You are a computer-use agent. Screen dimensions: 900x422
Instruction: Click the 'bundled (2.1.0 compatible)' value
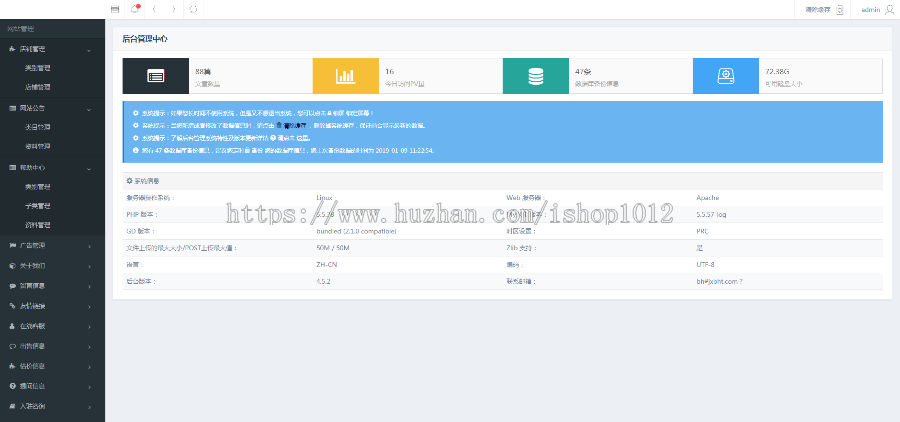[x=356, y=231]
